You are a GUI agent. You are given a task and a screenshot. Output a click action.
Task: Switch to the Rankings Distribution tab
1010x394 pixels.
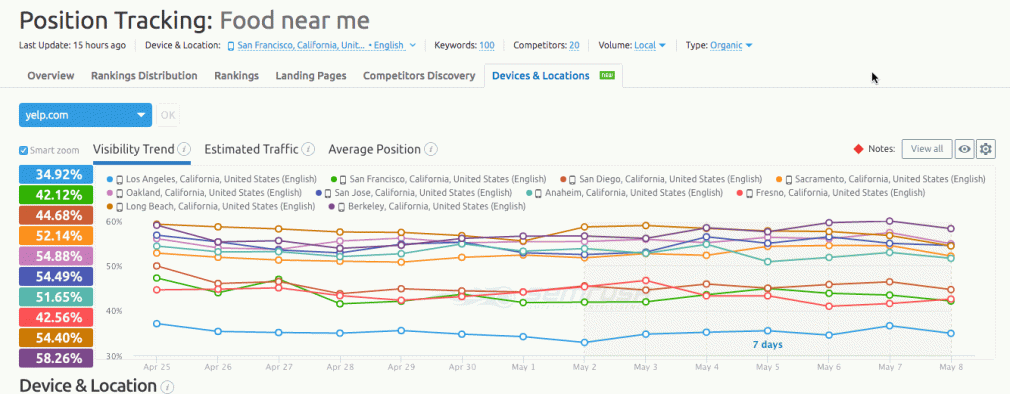144,76
